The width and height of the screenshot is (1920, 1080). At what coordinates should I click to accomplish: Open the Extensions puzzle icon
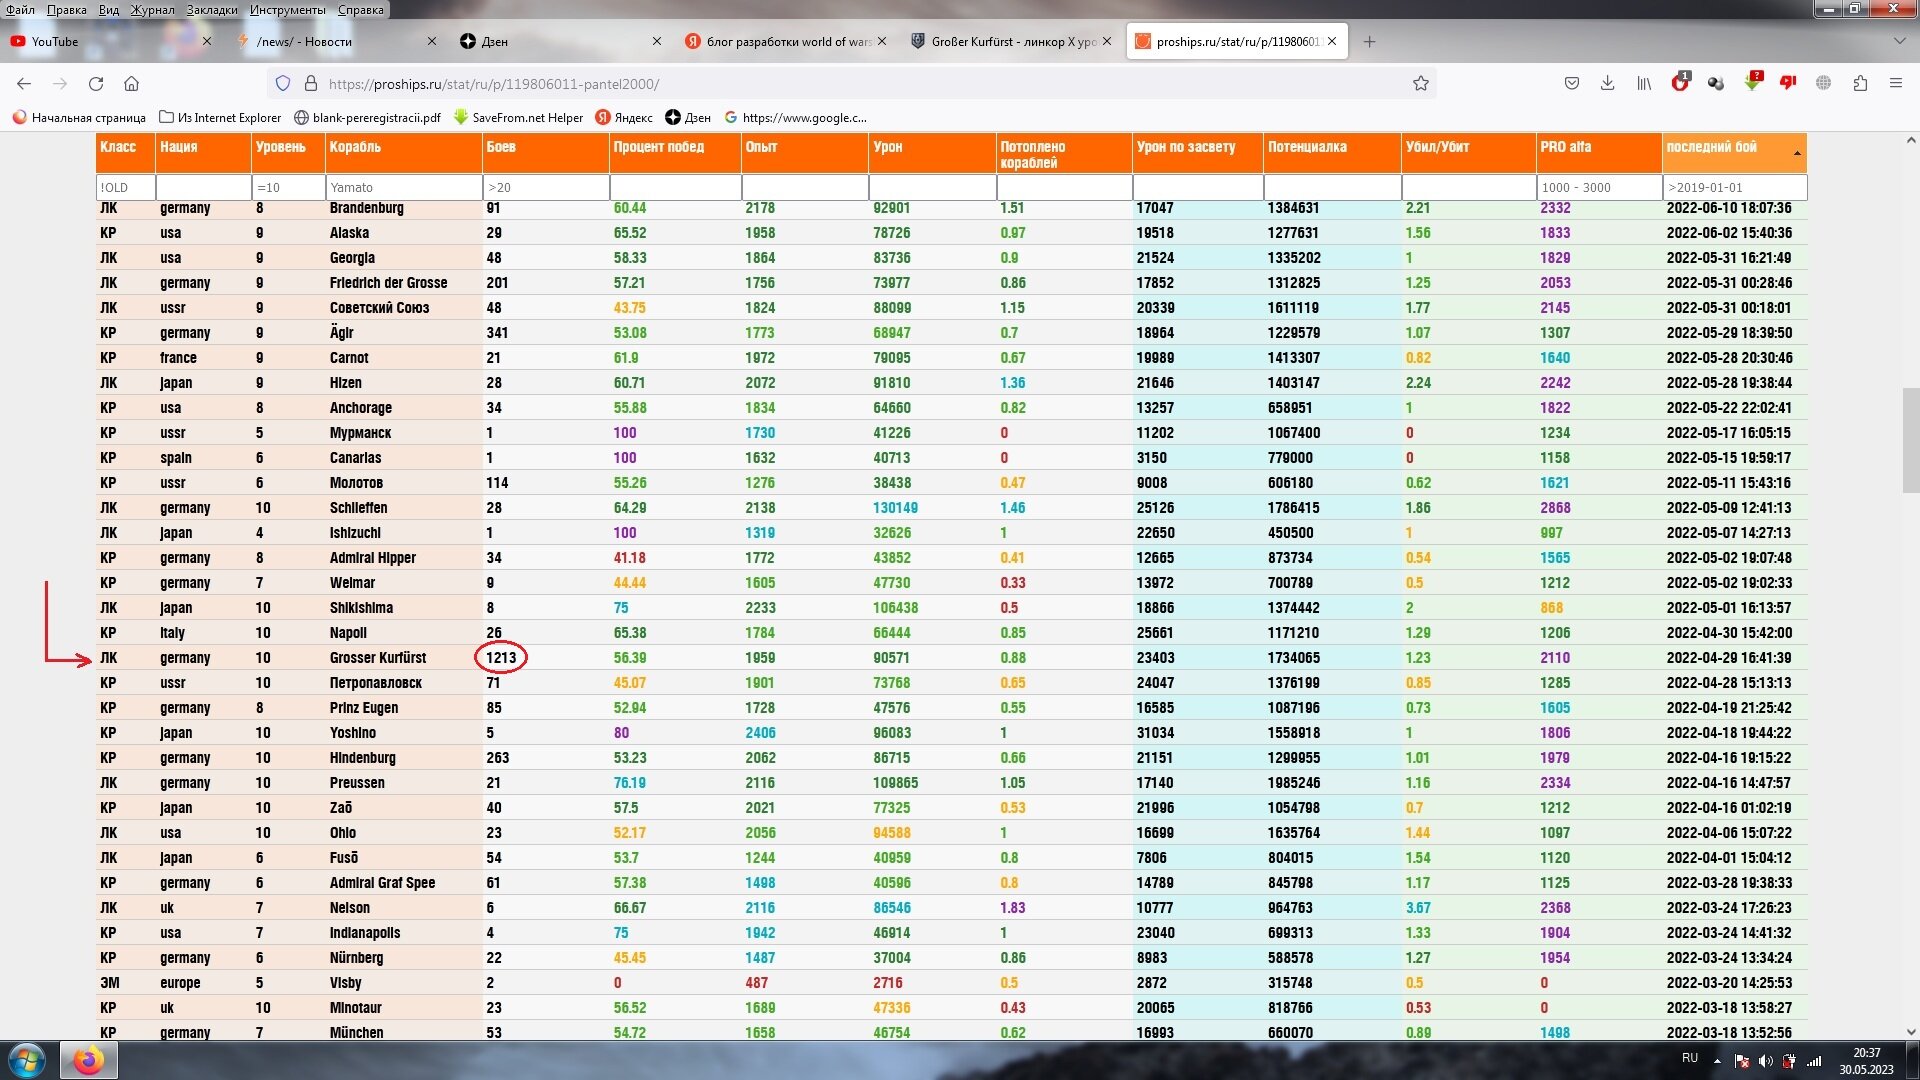[1860, 84]
